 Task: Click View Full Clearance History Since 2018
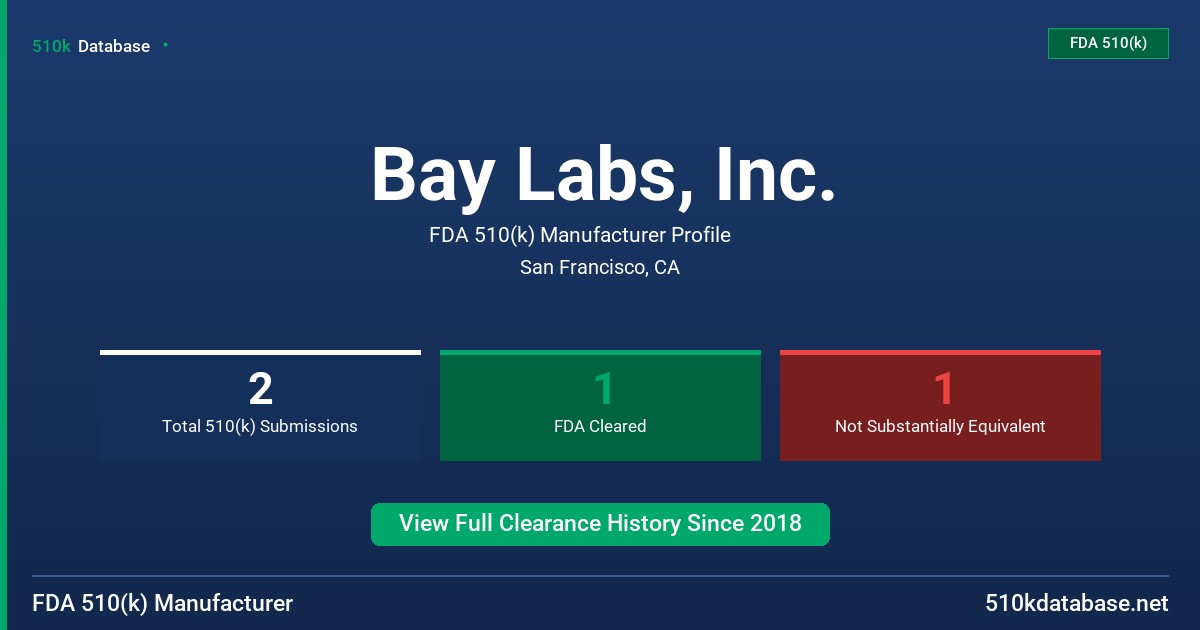tap(600, 524)
